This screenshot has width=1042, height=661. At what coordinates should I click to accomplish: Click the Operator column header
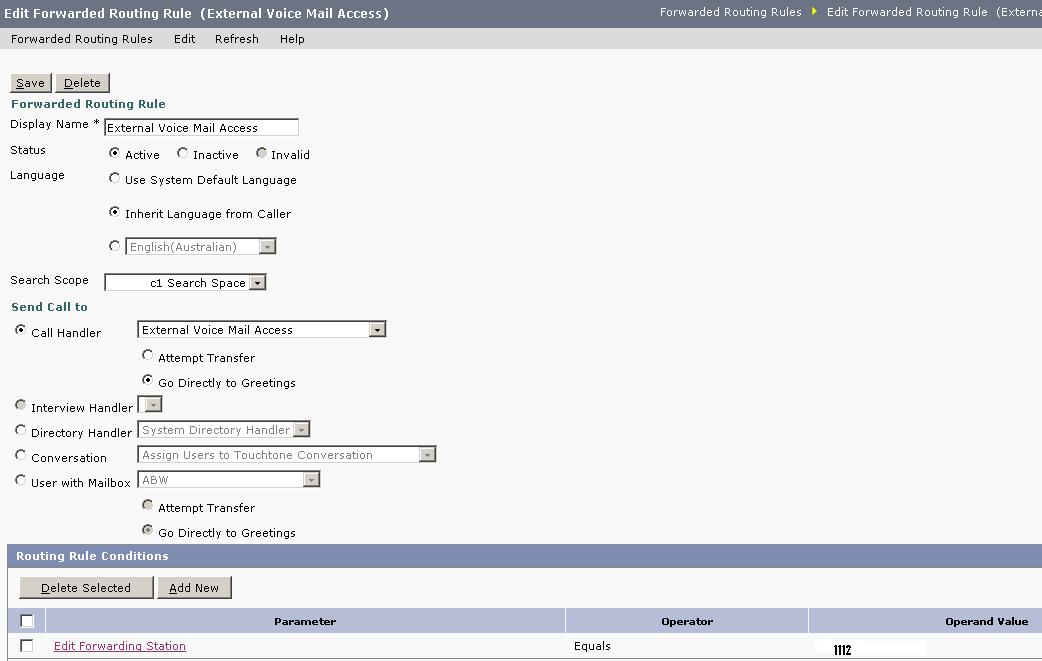click(x=687, y=622)
